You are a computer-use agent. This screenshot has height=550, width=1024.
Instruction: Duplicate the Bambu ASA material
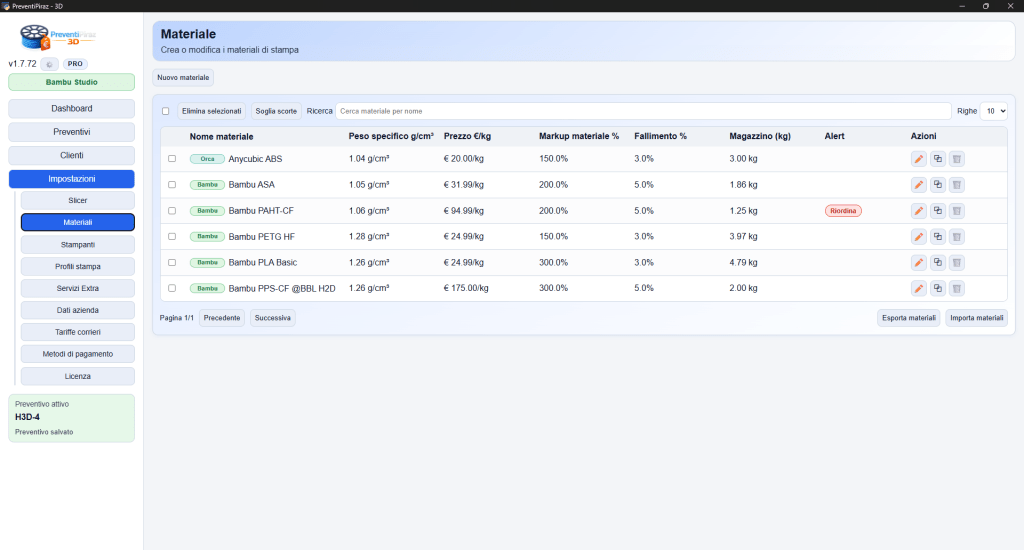937,185
